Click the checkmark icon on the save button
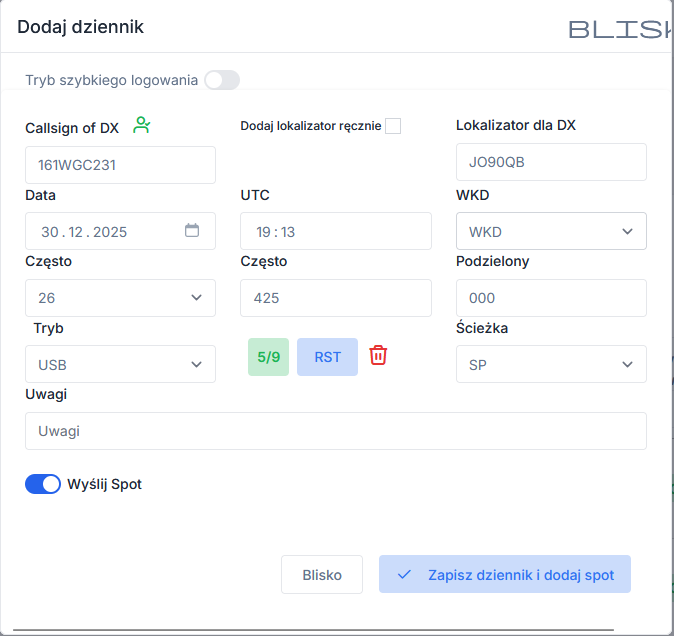Image resolution: width=674 pixels, height=636 pixels. point(404,575)
